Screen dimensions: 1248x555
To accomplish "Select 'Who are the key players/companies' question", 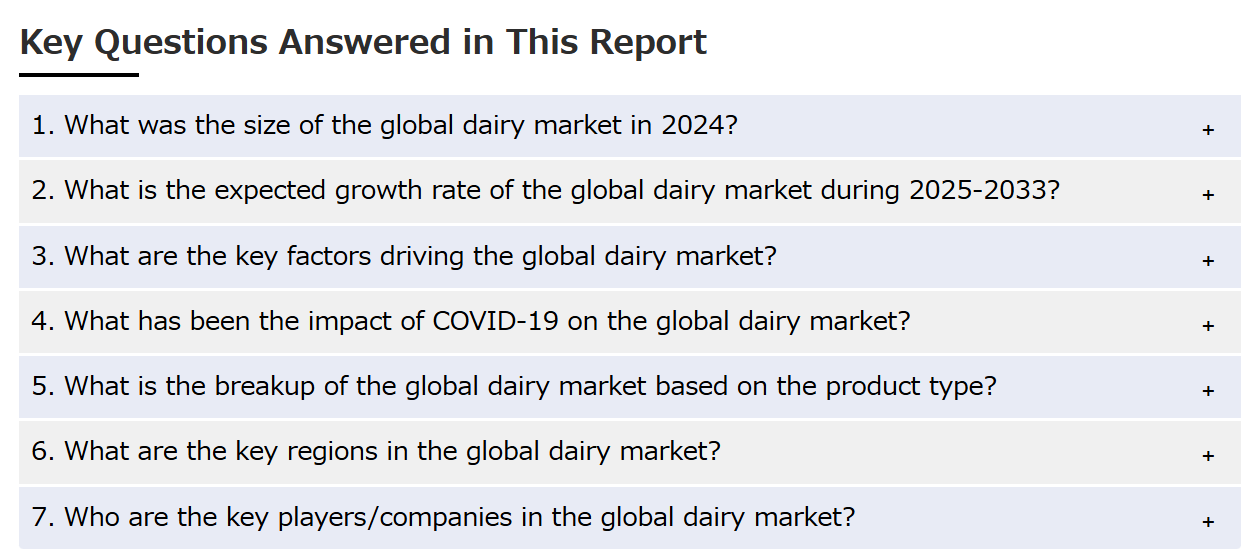I will pyautogui.click(x=443, y=517).
